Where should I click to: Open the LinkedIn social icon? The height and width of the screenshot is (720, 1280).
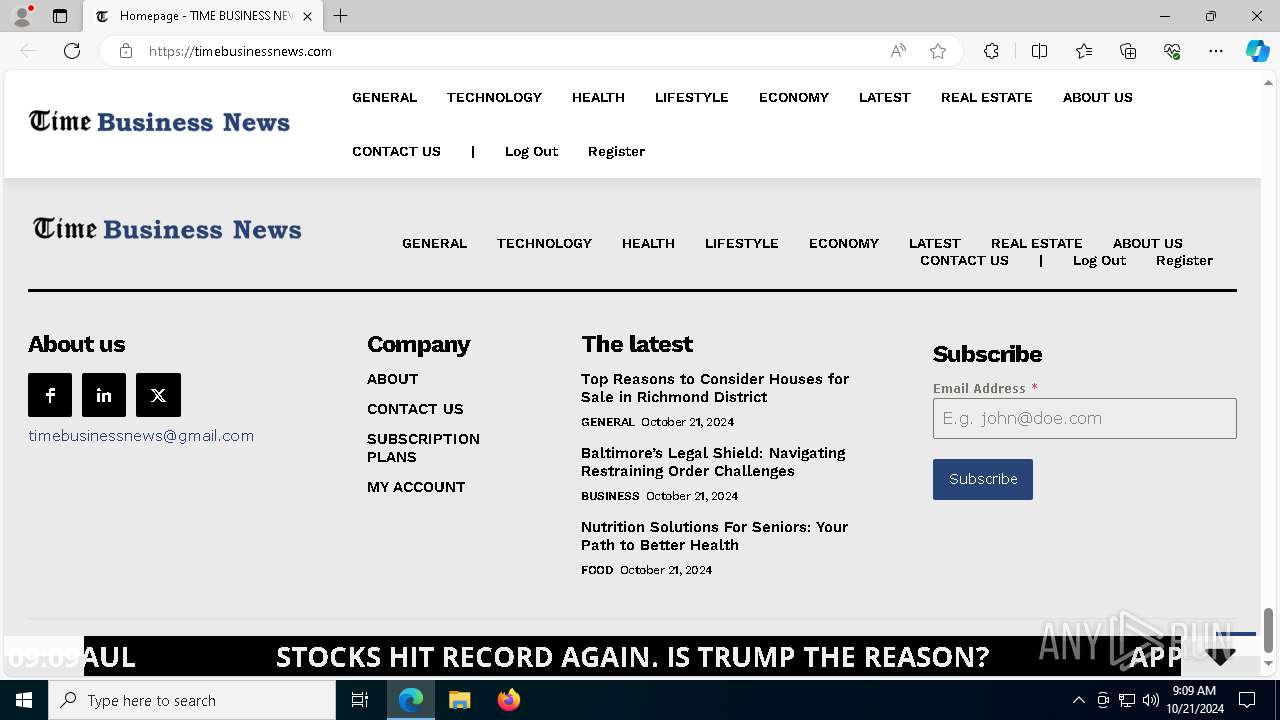pos(104,395)
